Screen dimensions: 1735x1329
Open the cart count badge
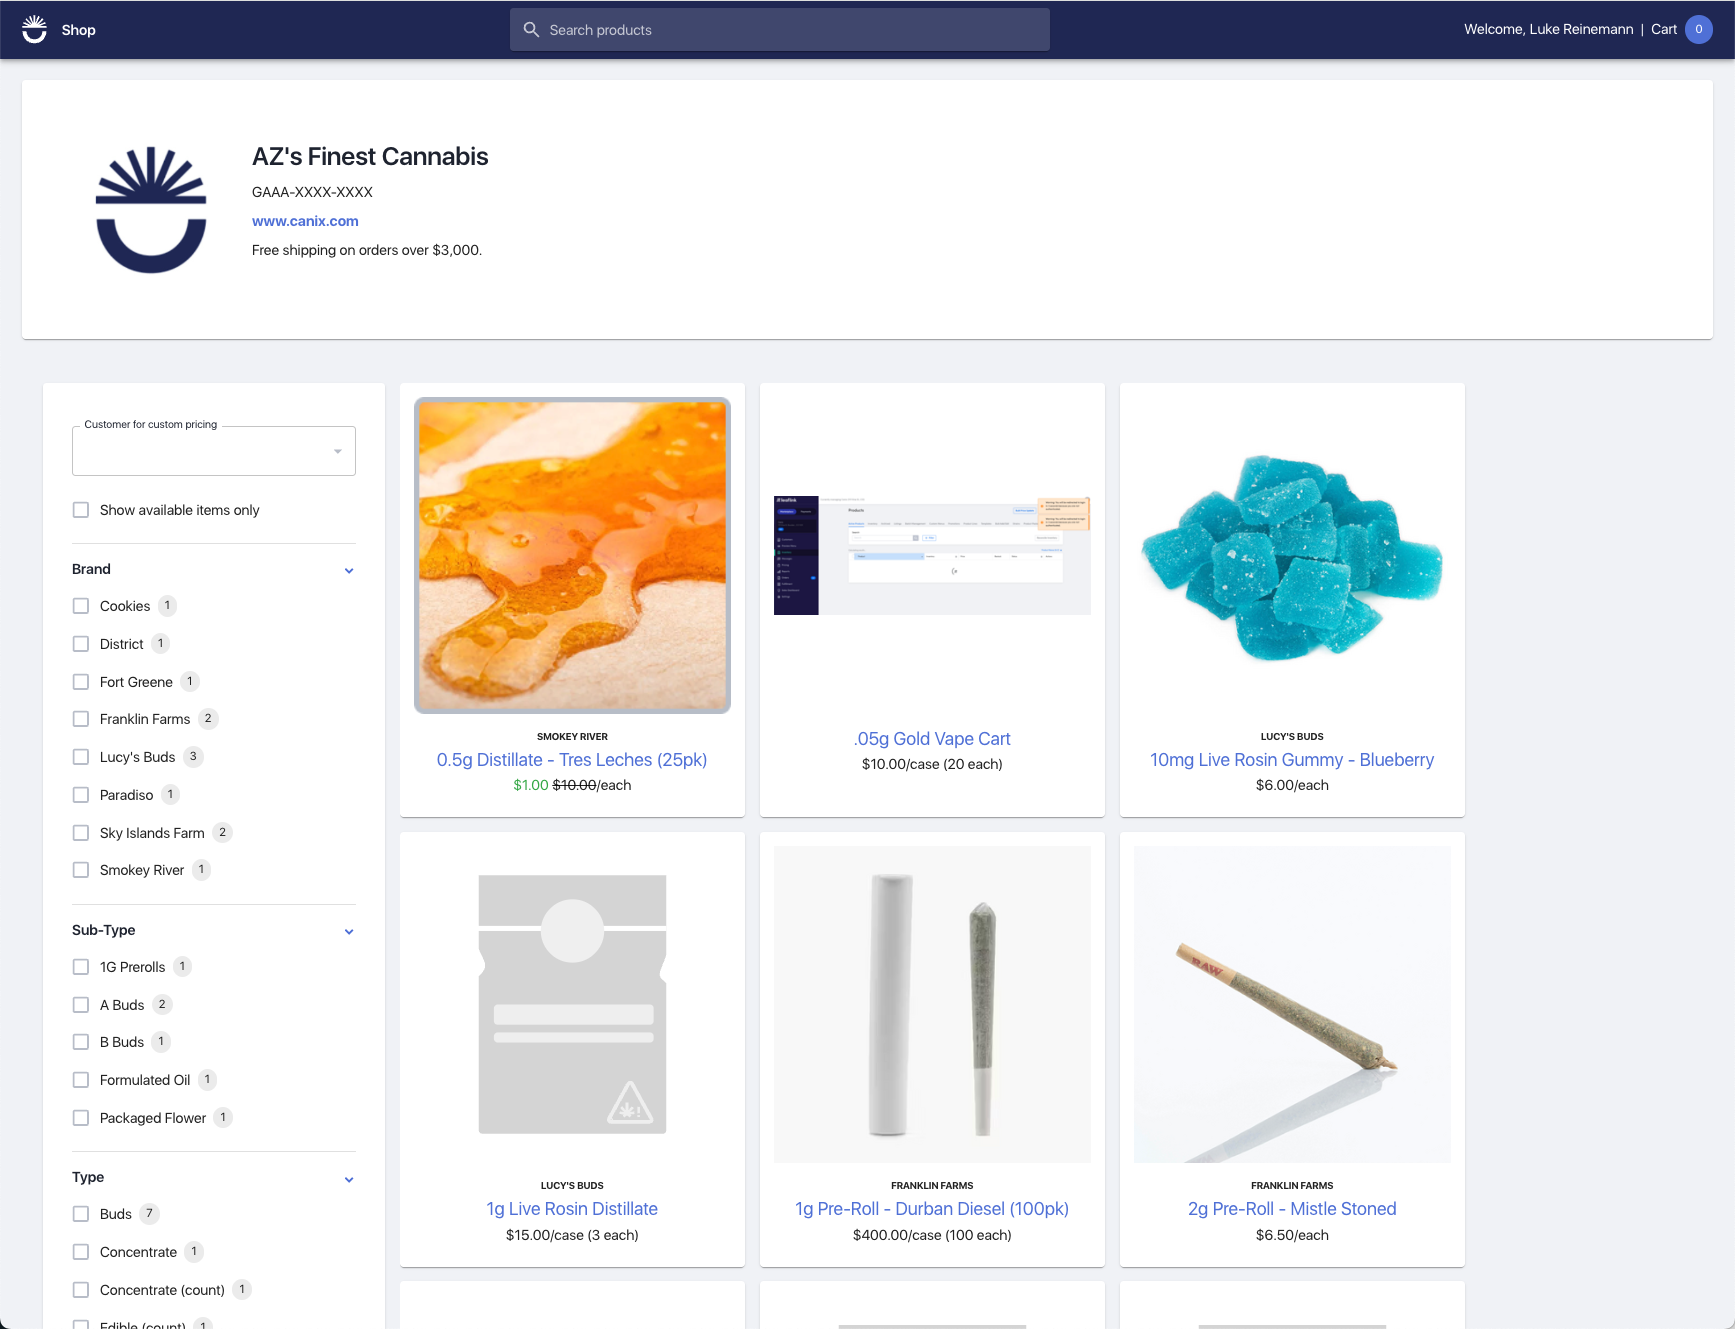point(1698,30)
